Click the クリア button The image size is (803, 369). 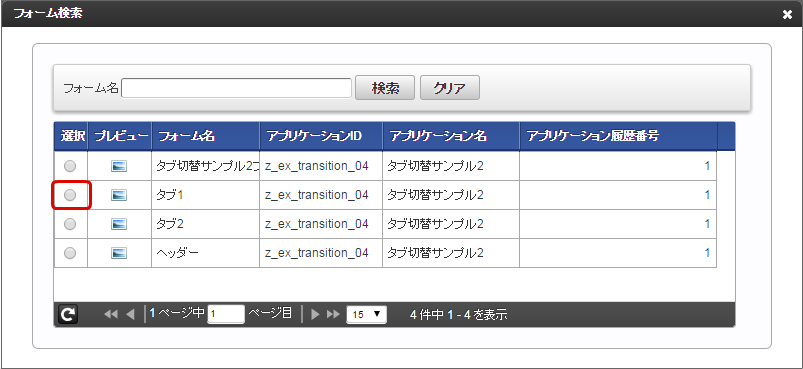tap(450, 88)
